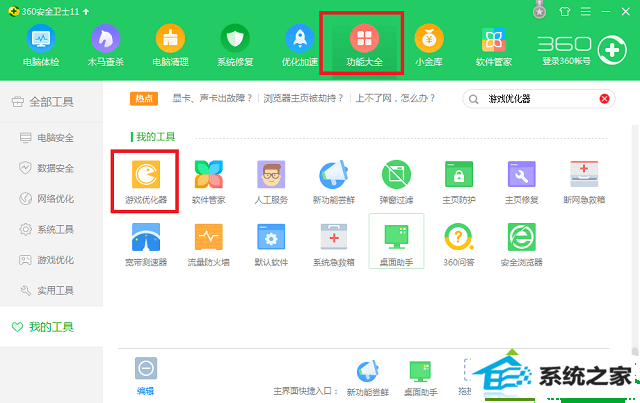Select 游戏优化 category in sidebar
This screenshot has width=640, height=403.
51,260
